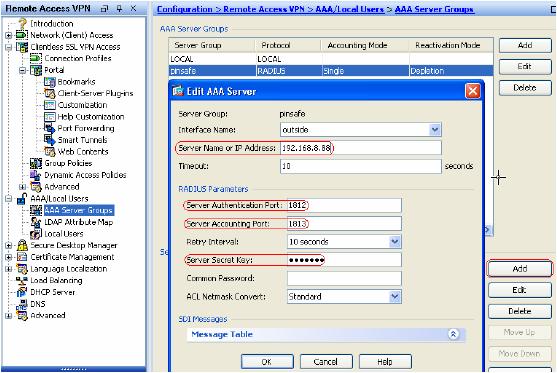Open the ACL Netmask Convert dropdown
This screenshot has width=557, height=373.
tap(395, 297)
